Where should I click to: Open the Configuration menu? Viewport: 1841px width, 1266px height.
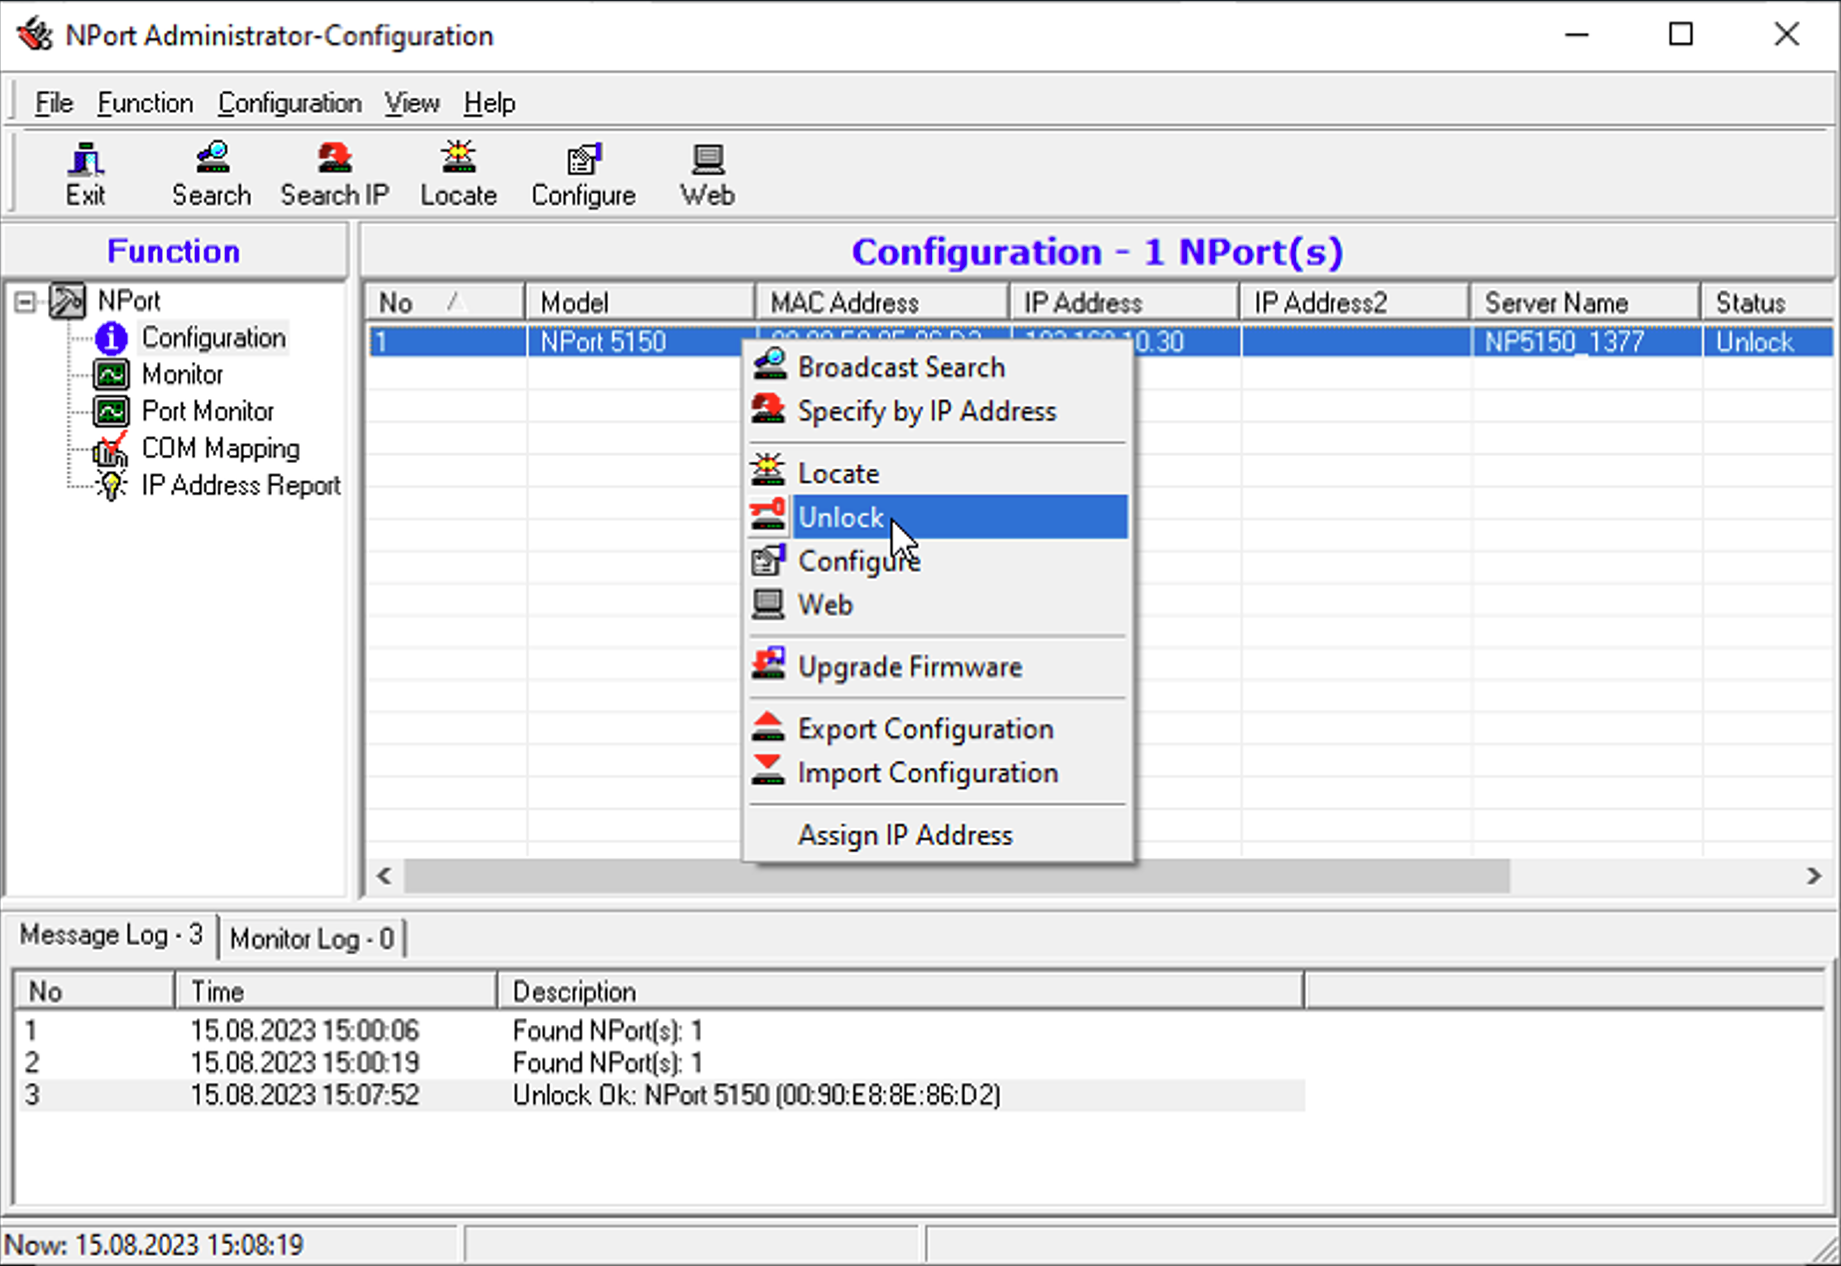(x=290, y=103)
